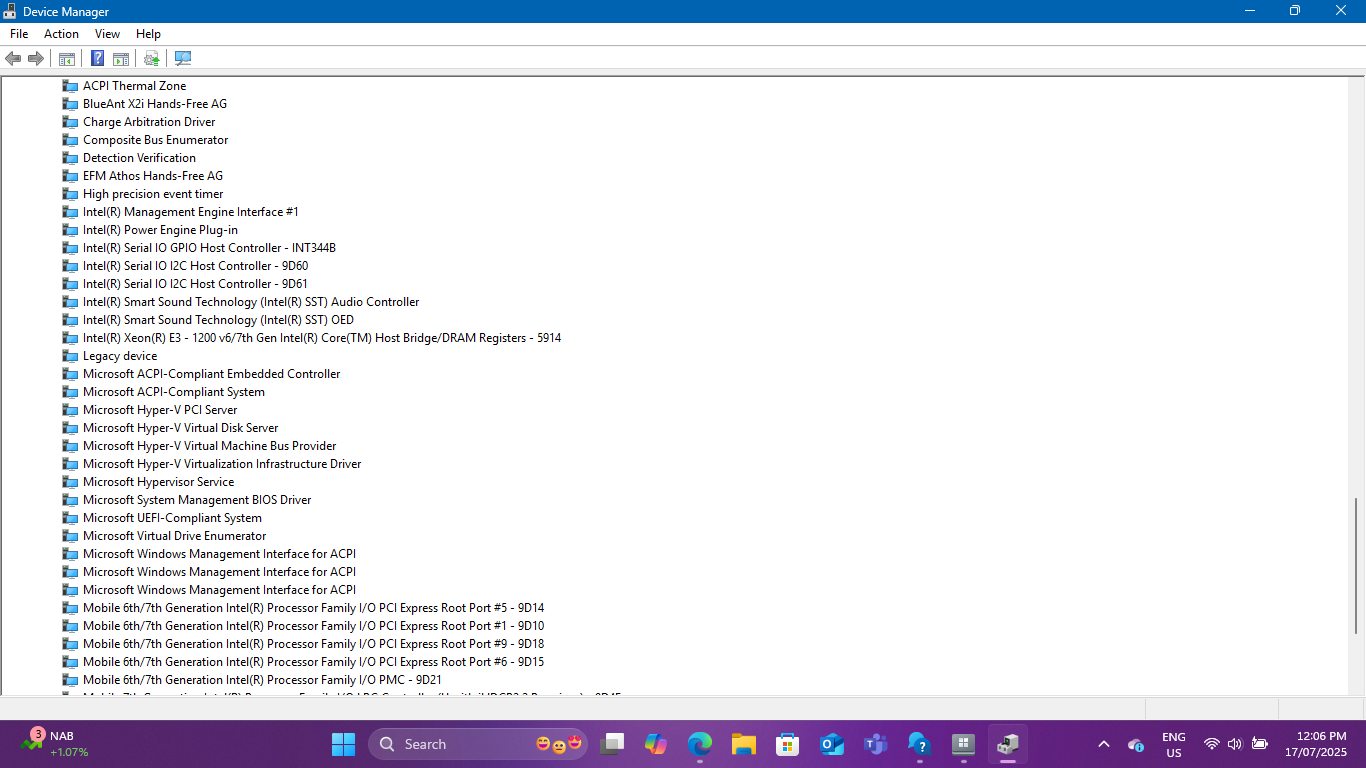The height and width of the screenshot is (768, 1366).
Task: Toggle the Show/Hide Console Tree toolbar icon
Action: coord(67,59)
